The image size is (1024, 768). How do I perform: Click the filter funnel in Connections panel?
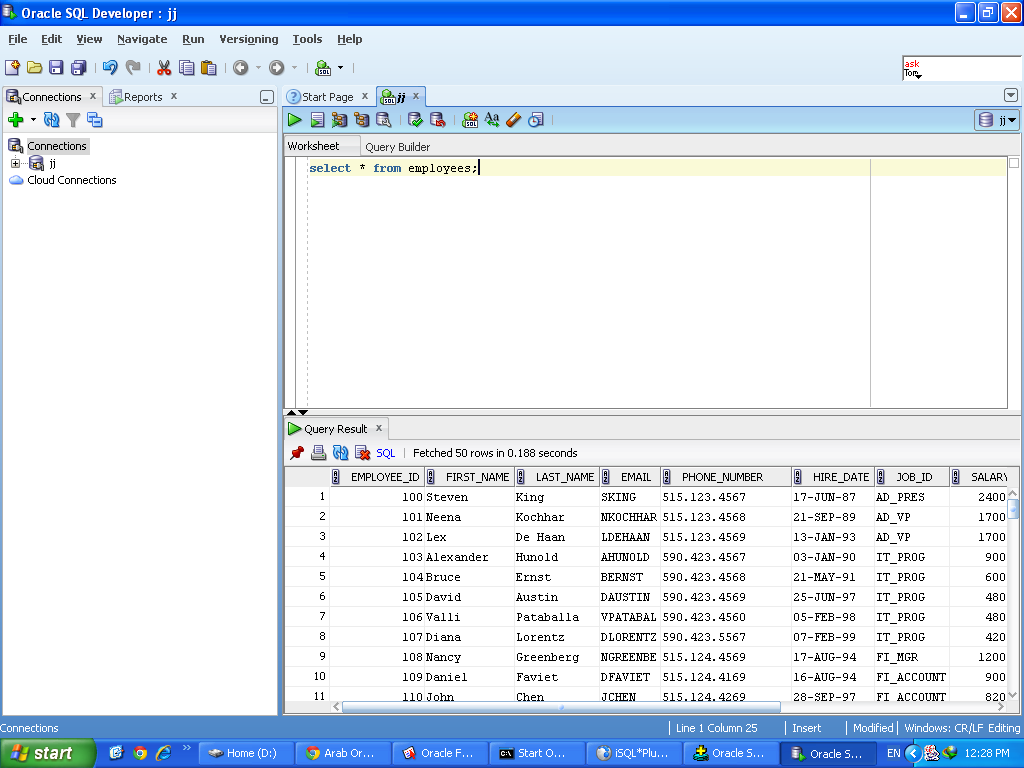pos(73,120)
